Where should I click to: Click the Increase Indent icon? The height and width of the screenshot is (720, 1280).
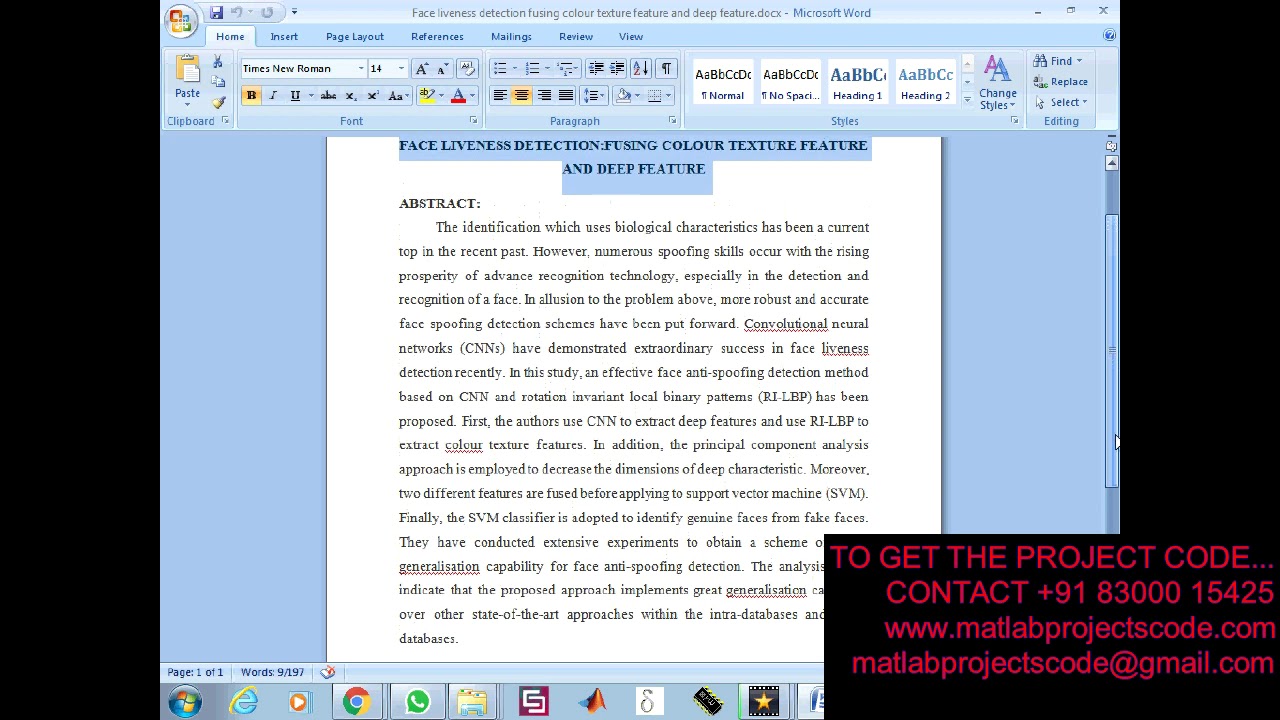click(x=617, y=69)
